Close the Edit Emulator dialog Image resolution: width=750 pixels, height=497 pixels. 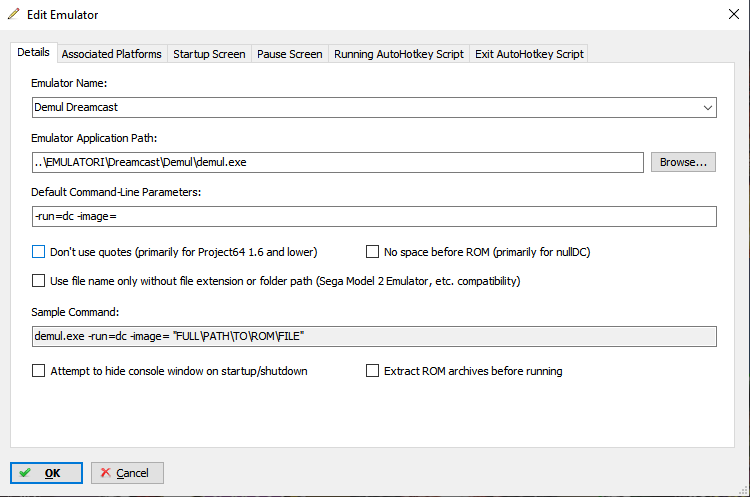(734, 14)
